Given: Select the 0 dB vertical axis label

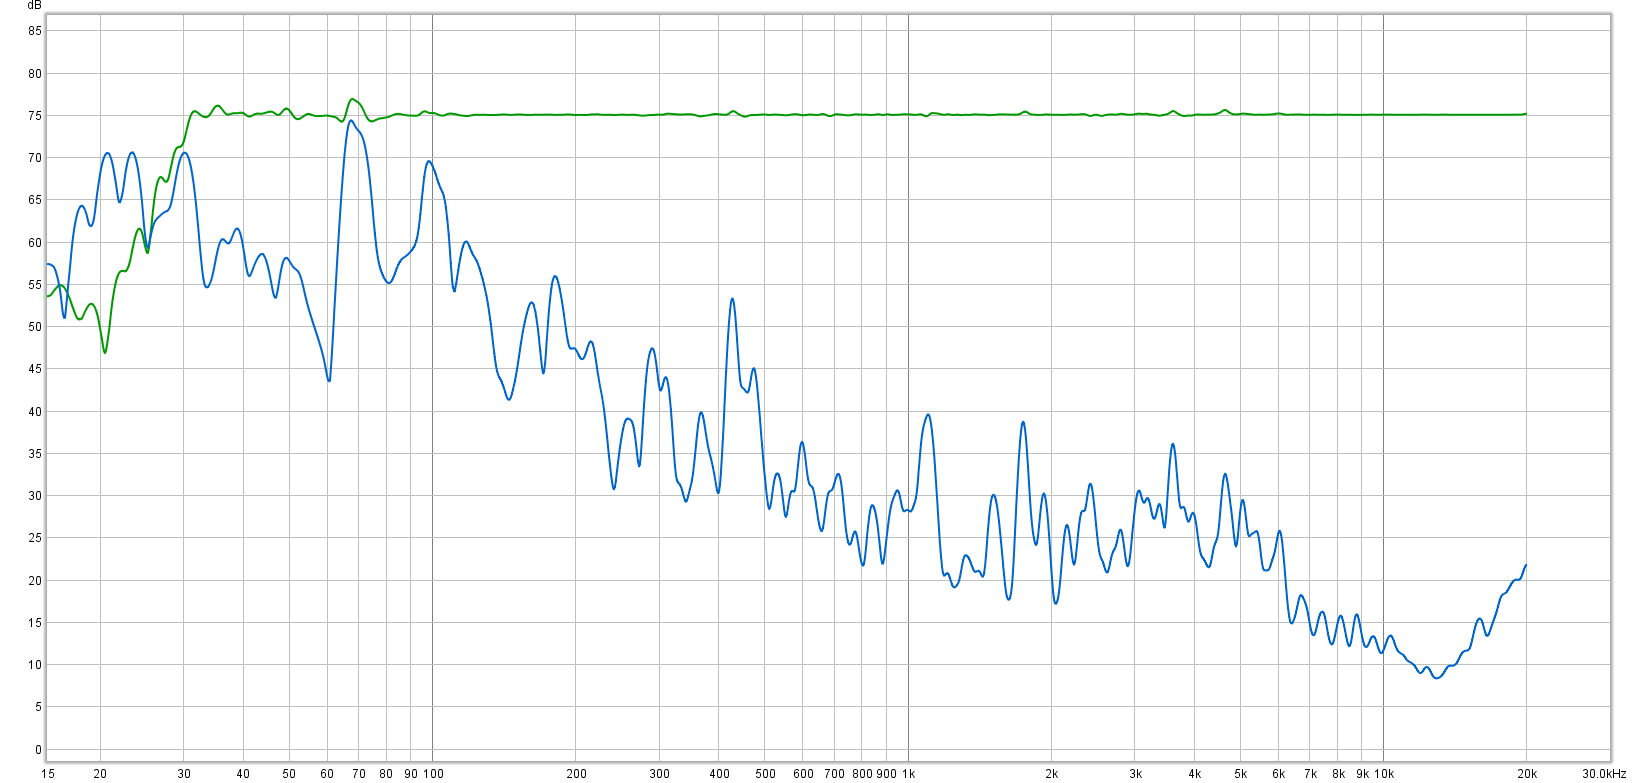Looking at the screenshot, I should pyautogui.click(x=39, y=750).
